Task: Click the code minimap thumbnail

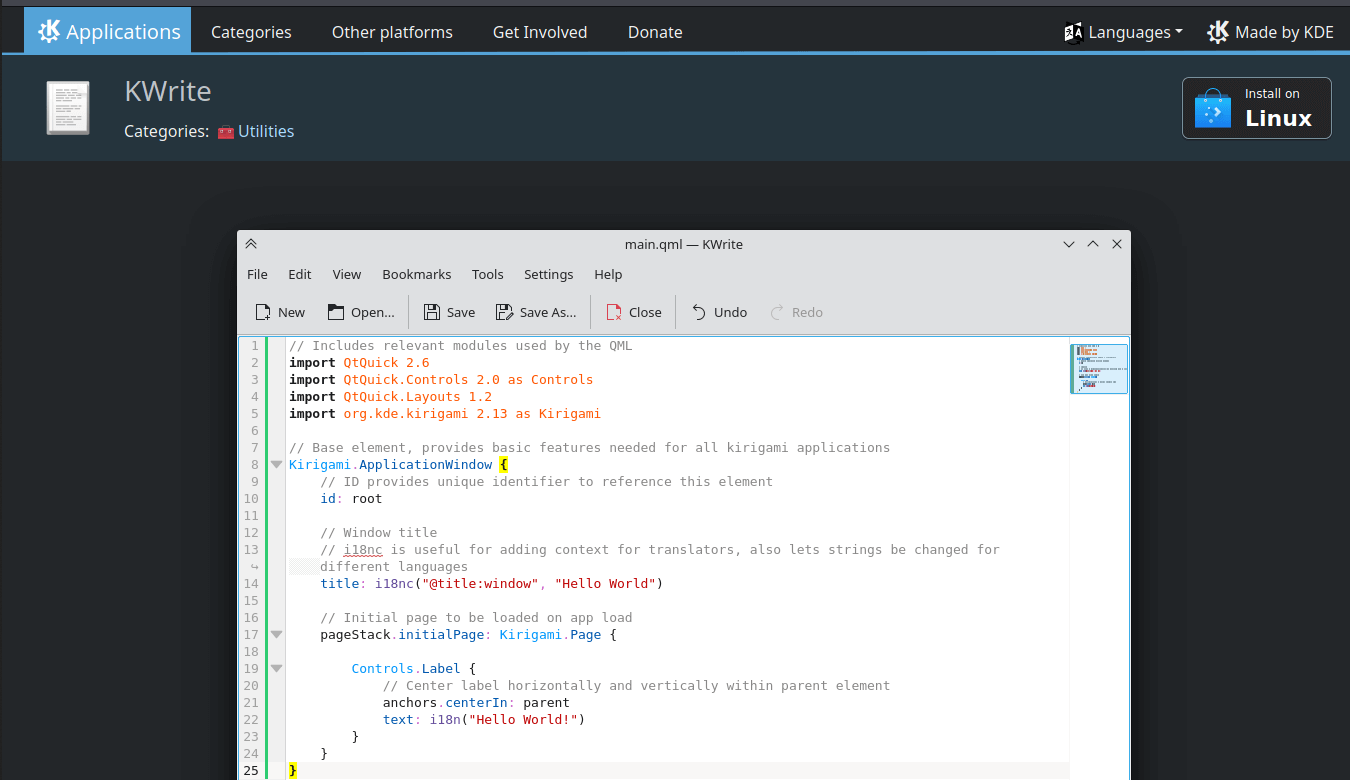Action: click(1099, 368)
